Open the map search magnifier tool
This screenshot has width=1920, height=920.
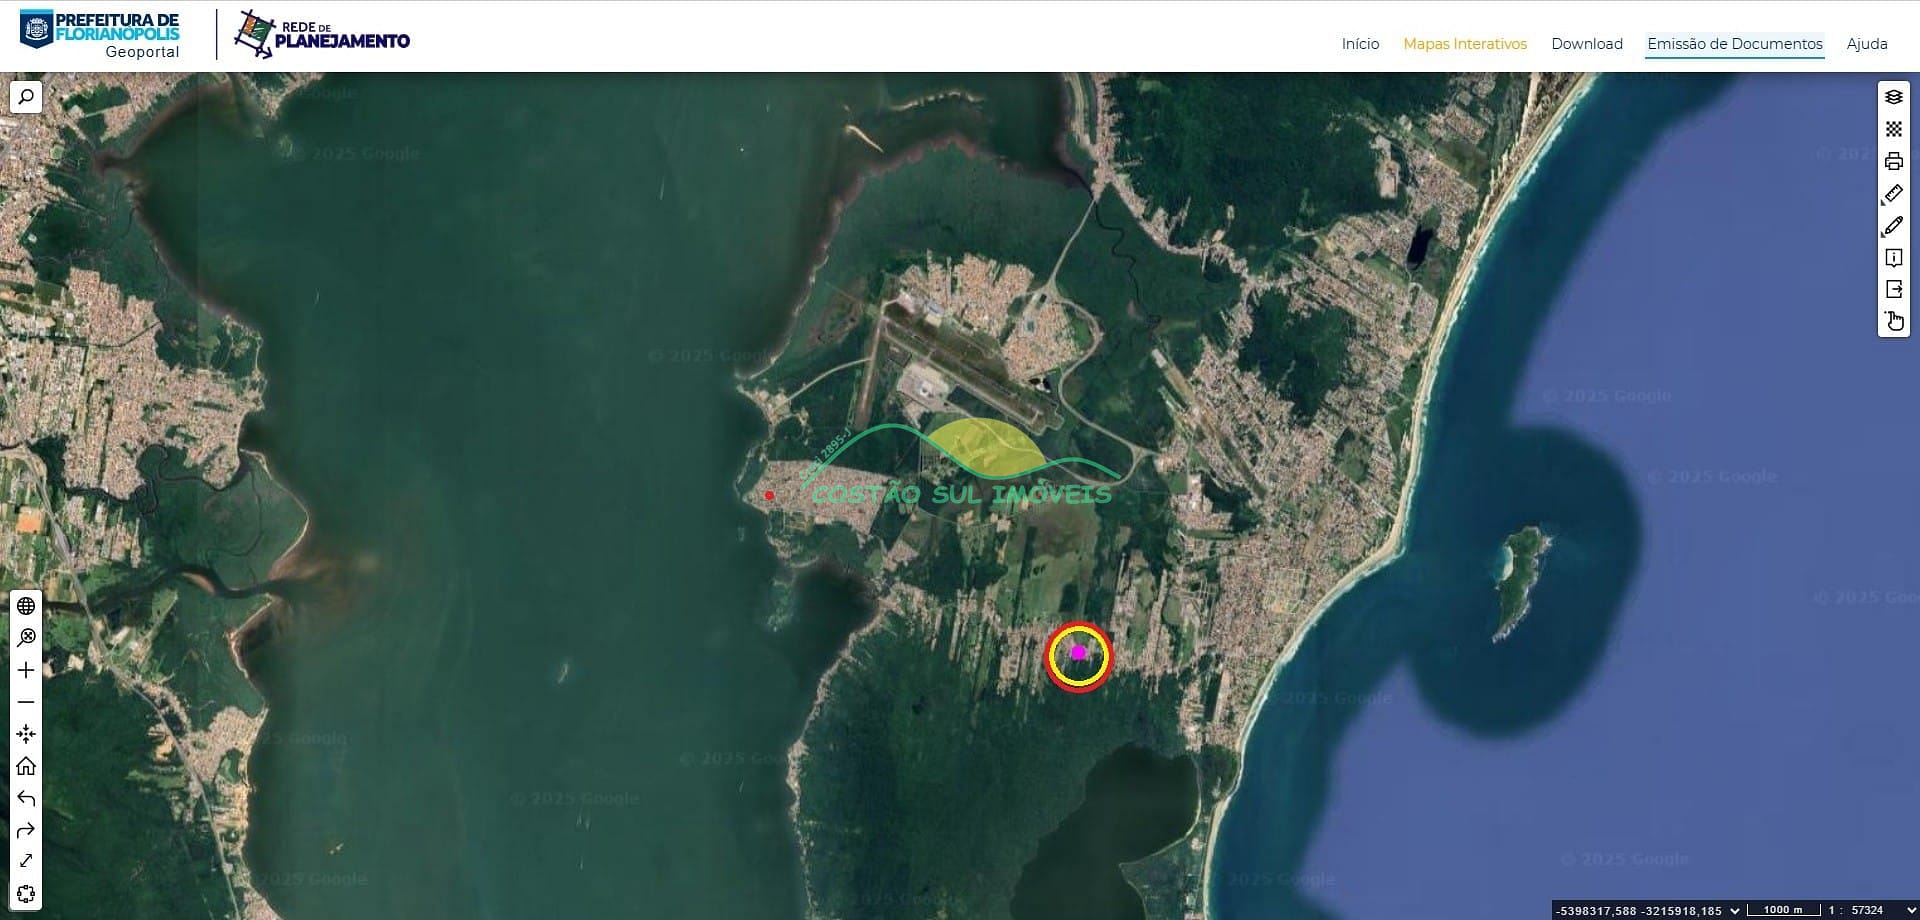pyautogui.click(x=26, y=97)
